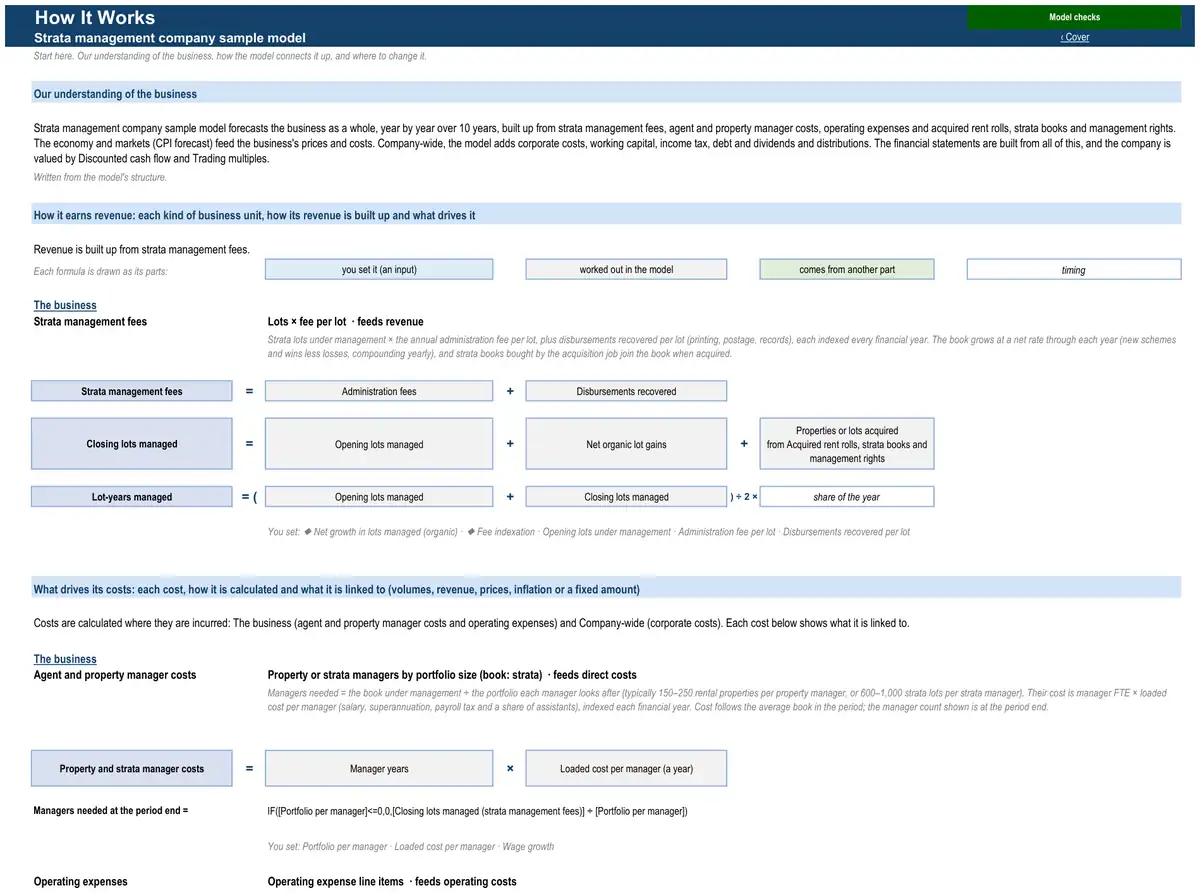Click the 'Managers needed at the period end =' label
Viewport: 1200px width, 893px height.
pyautogui.click(x=111, y=810)
